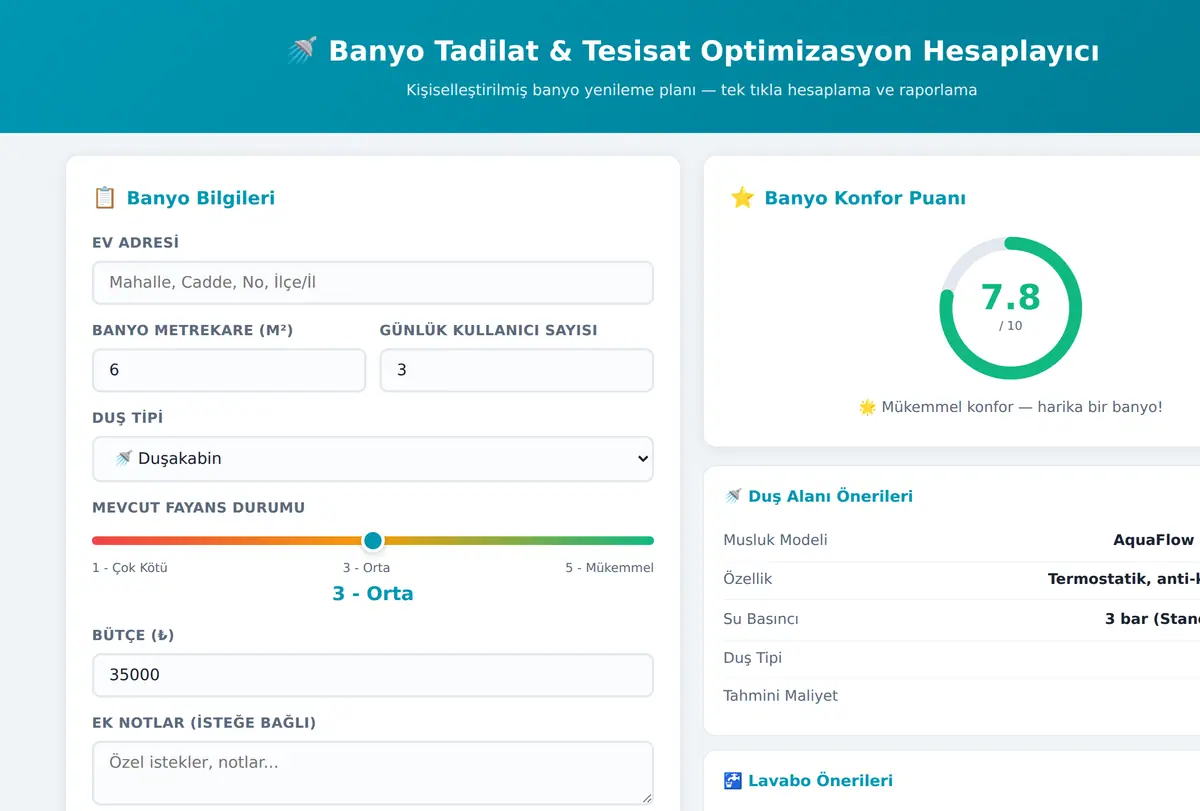1200x811 pixels.
Task: Click the "Tahmini Maliyet" row label
Action: pyautogui.click(x=780, y=696)
